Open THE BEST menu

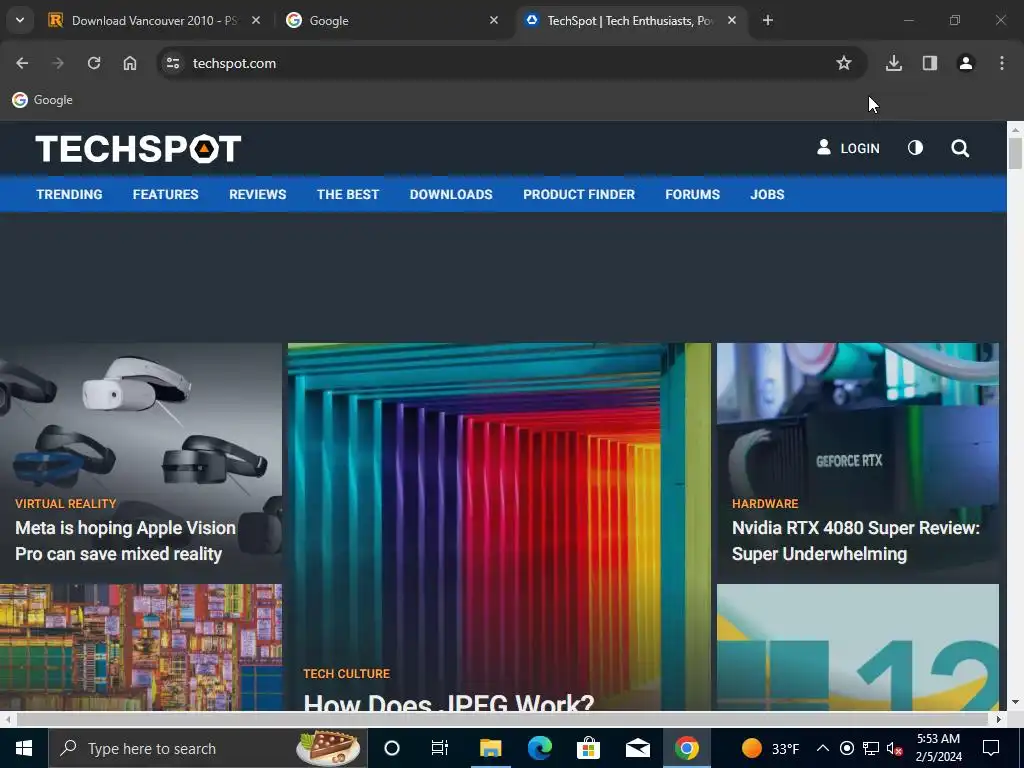[x=347, y=195]
